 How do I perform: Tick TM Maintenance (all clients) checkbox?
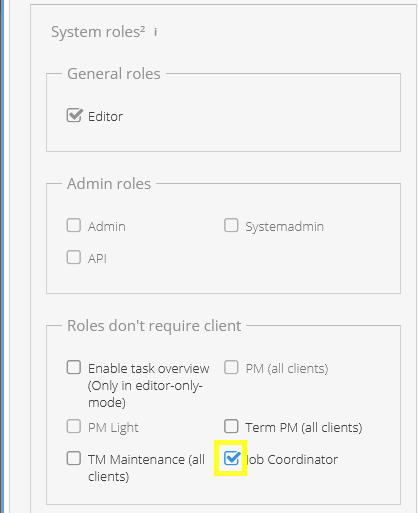coord(74,458)
